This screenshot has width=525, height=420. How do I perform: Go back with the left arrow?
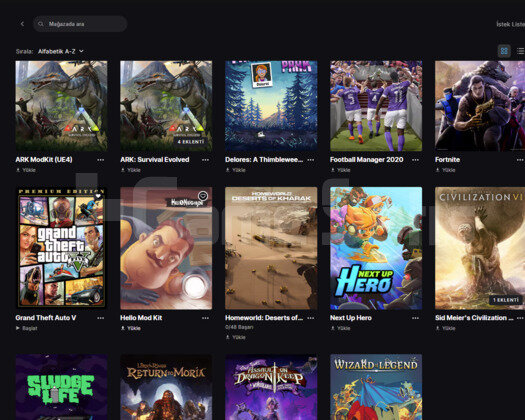(22, 24)
